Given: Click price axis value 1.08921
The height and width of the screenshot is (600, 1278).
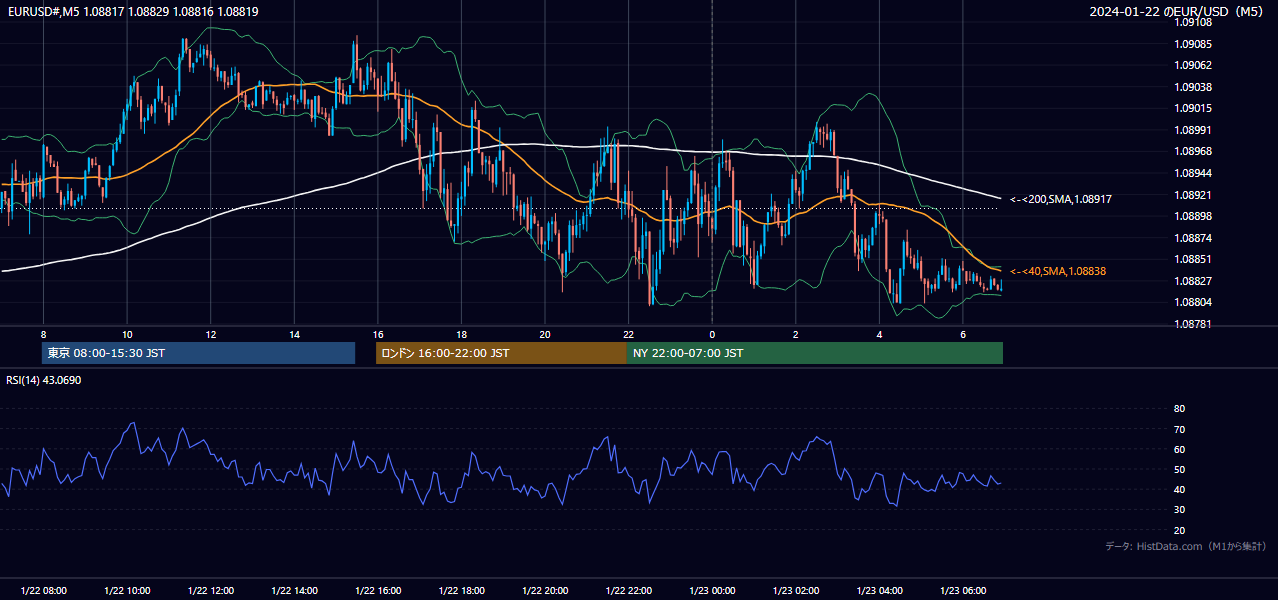Looking at the screenshot, I should coord(1192,195).
